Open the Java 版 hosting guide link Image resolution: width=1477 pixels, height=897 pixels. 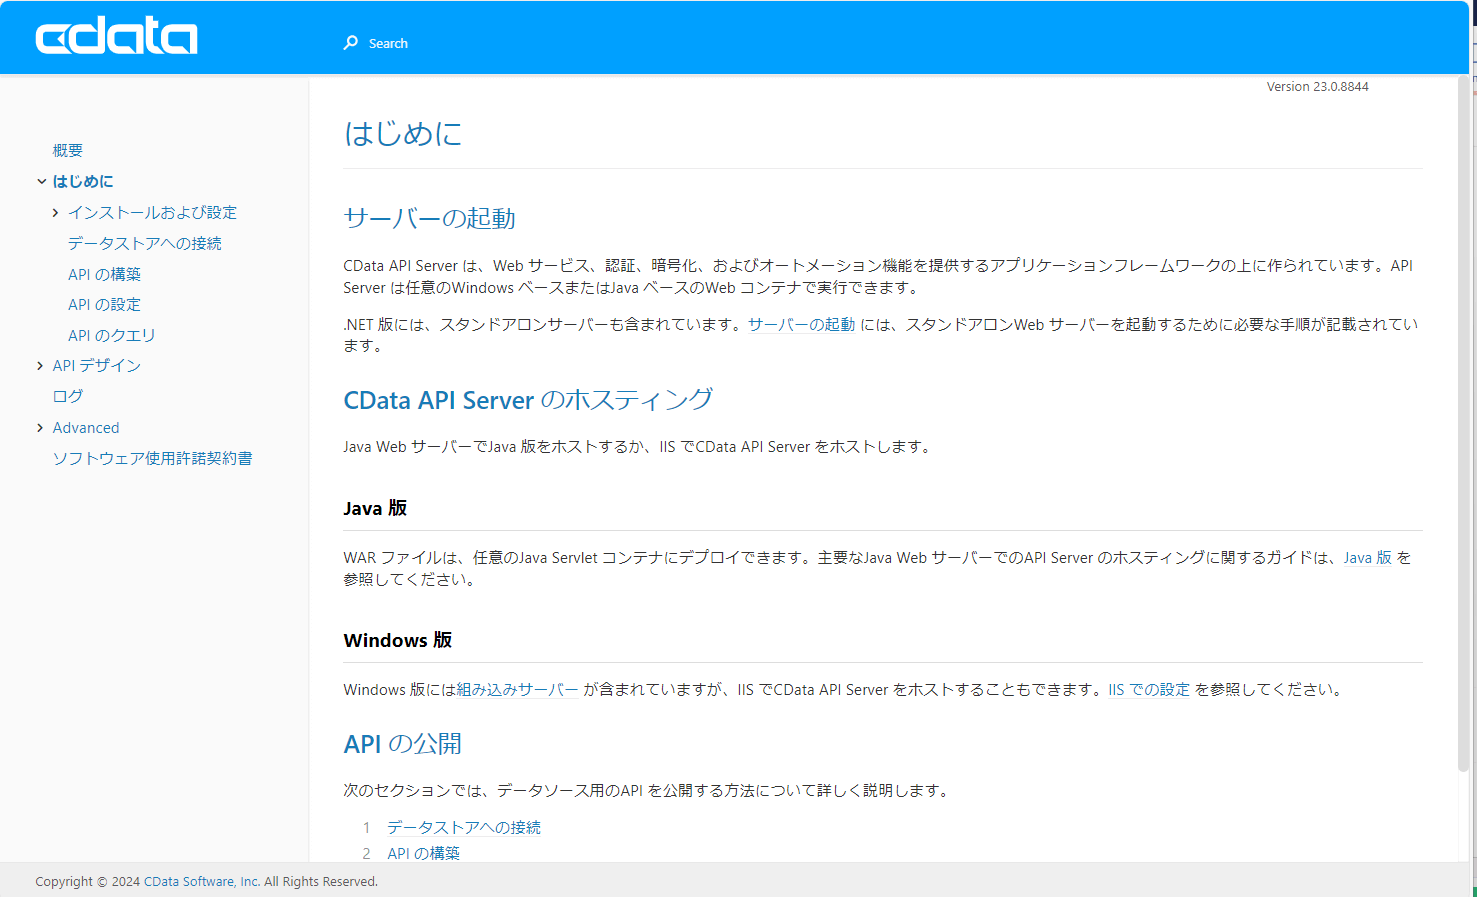pos(1366,557)
